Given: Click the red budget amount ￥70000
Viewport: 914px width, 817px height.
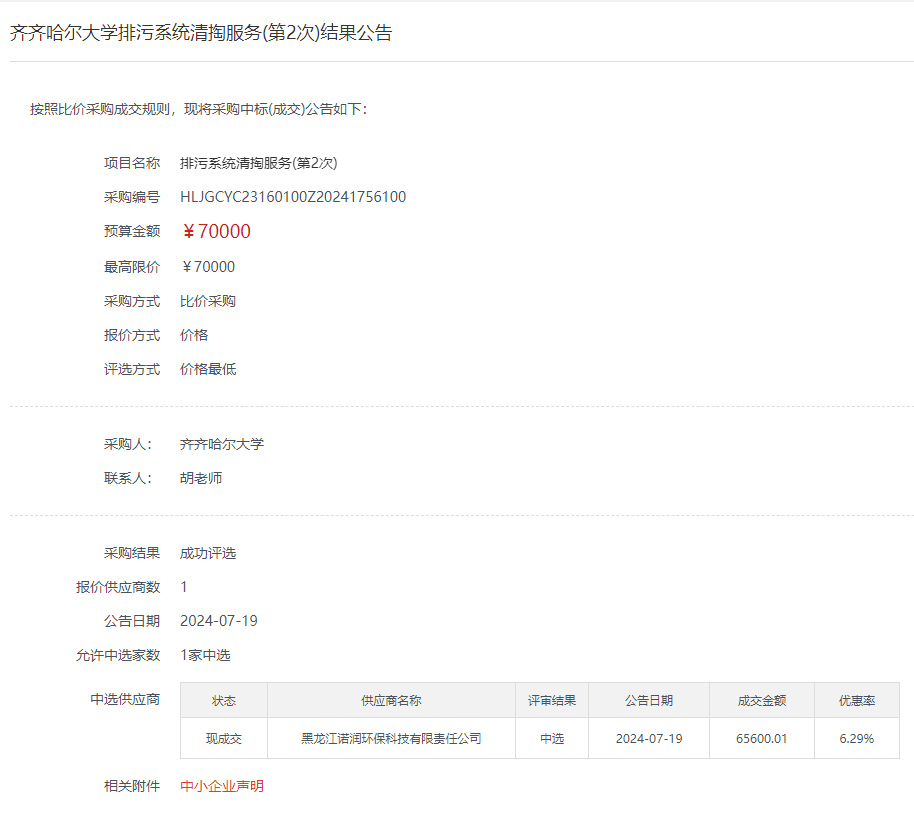Looking at the screenshot, I should coord(216,231).
